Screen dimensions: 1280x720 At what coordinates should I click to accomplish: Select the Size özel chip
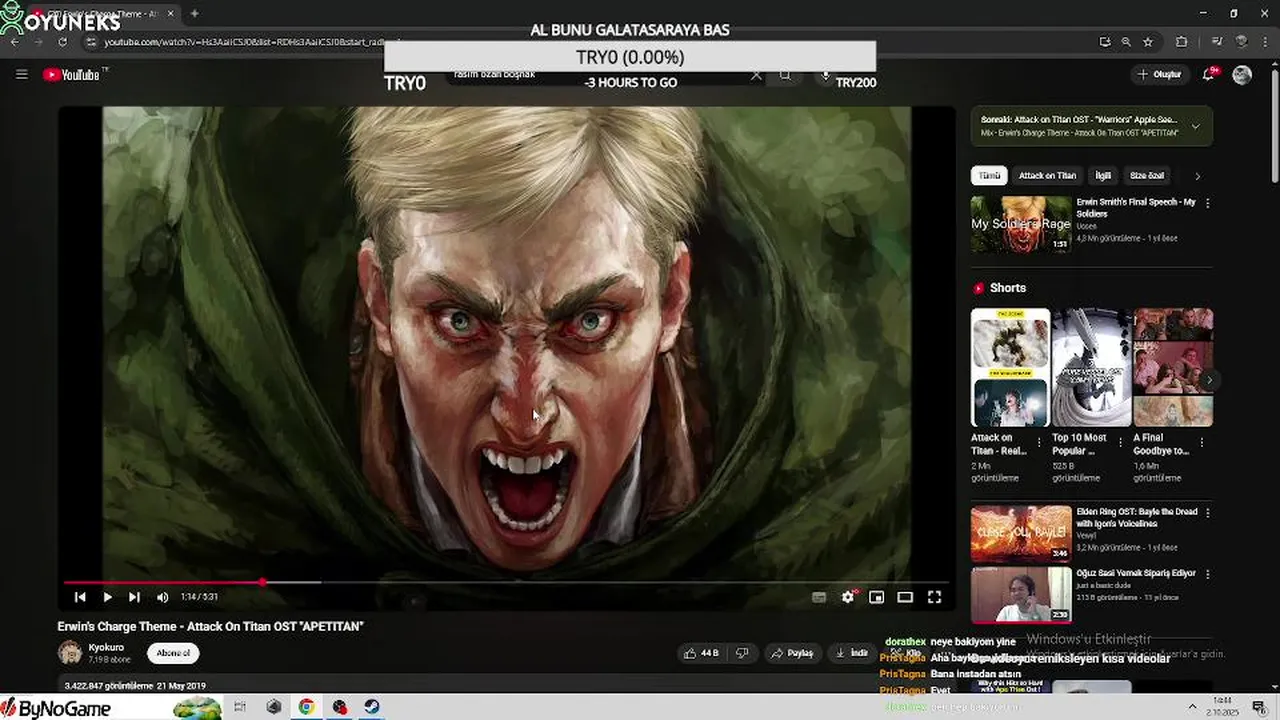tap(1147, 176)
